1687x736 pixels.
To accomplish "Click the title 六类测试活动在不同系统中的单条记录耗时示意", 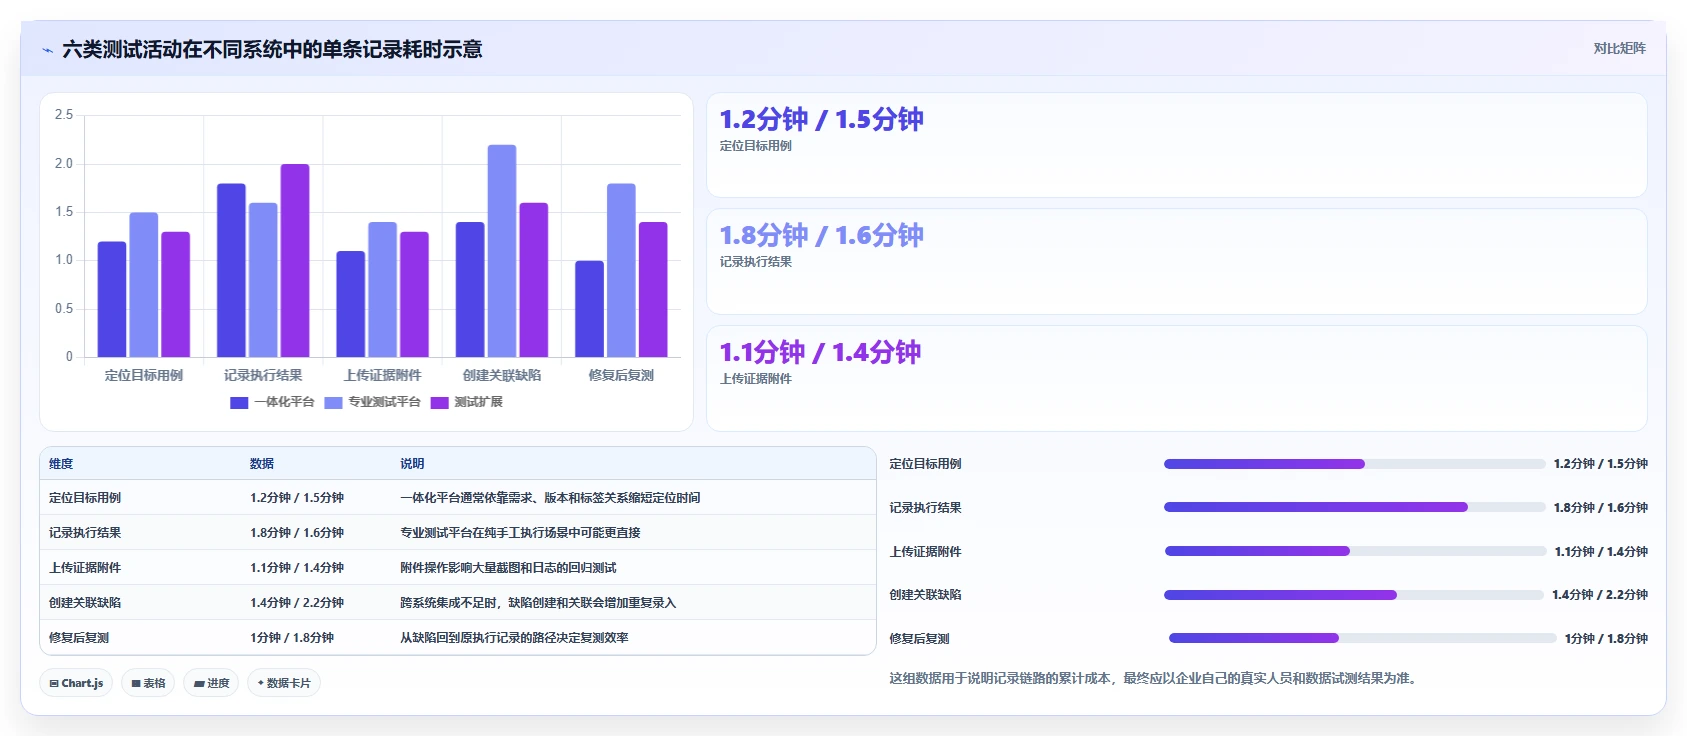I will pyautogui.click(x=272, y=49).
